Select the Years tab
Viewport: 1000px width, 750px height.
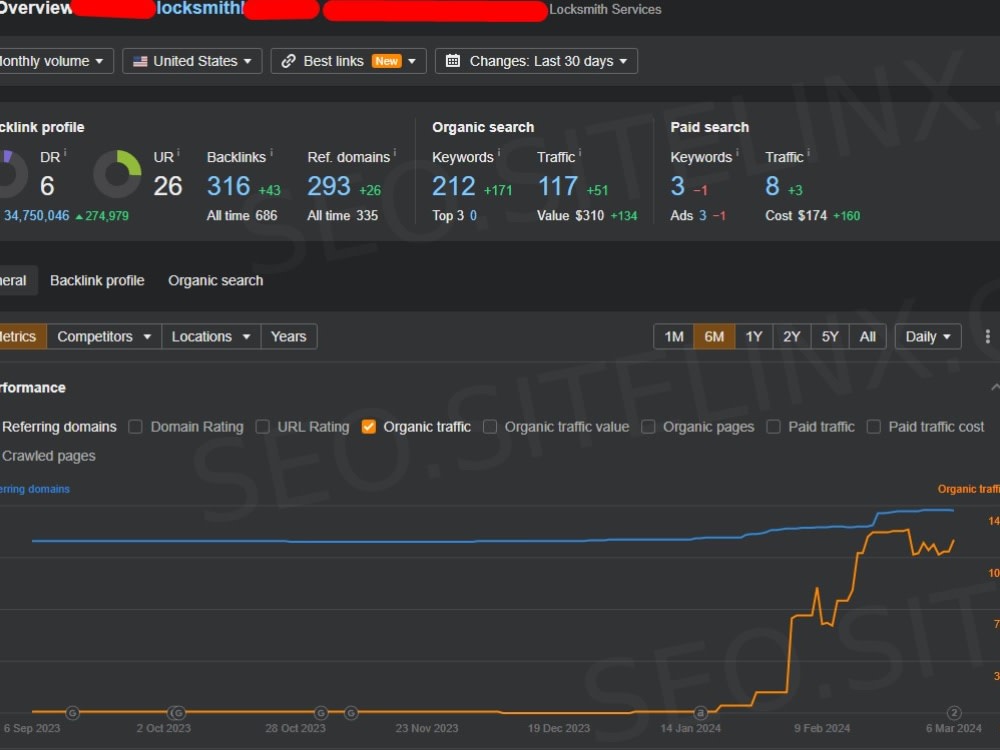[x=288, y=336]
